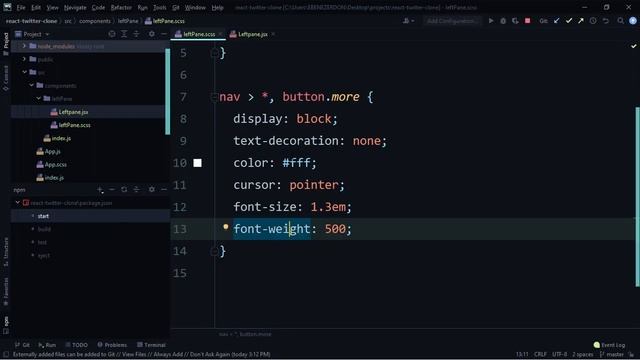This screenshot has width=640, height=360.
Task: Click the npm panel reload scripts icon
Action: (124, 189)
